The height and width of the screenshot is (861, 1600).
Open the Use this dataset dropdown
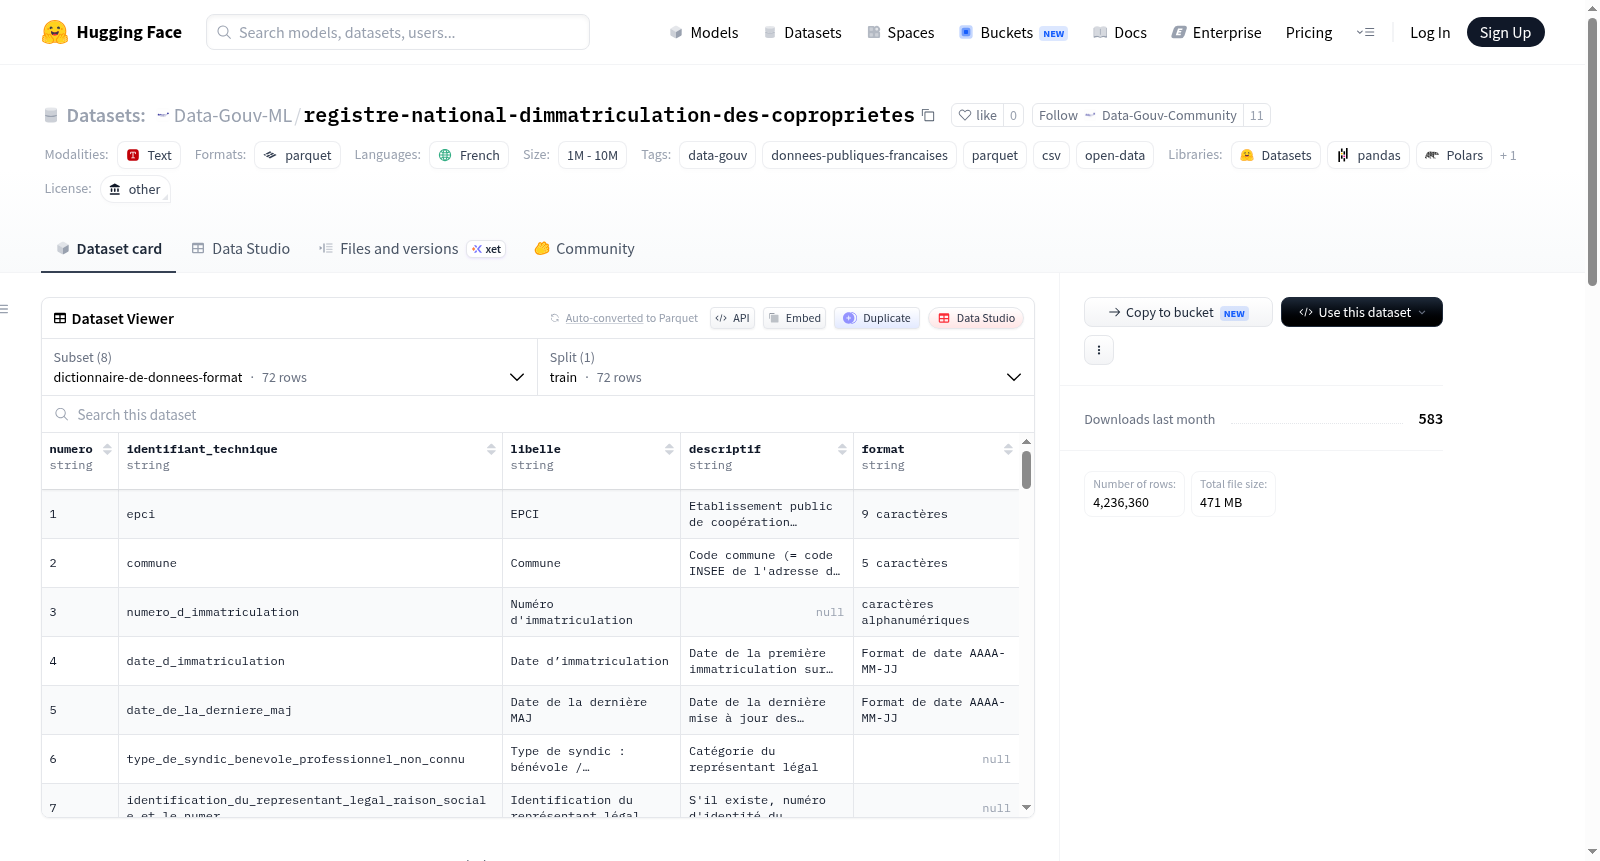(x=1362, y=312)
